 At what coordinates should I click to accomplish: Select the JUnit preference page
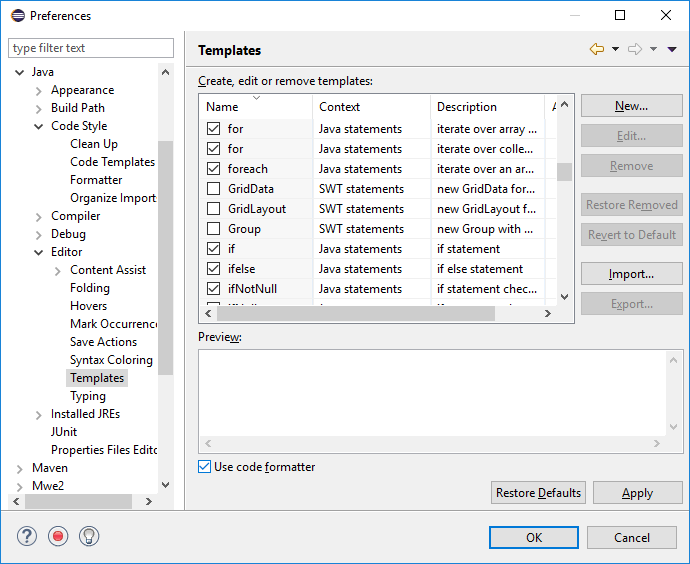click(64, 432)
